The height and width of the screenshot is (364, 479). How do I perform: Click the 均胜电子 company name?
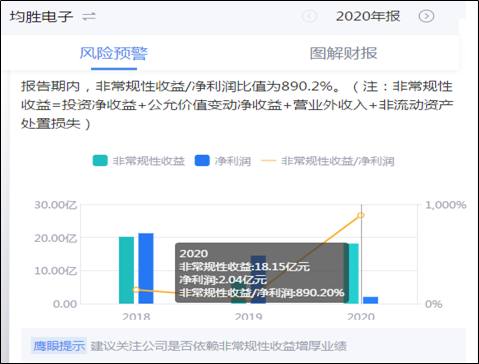[41, 16]
